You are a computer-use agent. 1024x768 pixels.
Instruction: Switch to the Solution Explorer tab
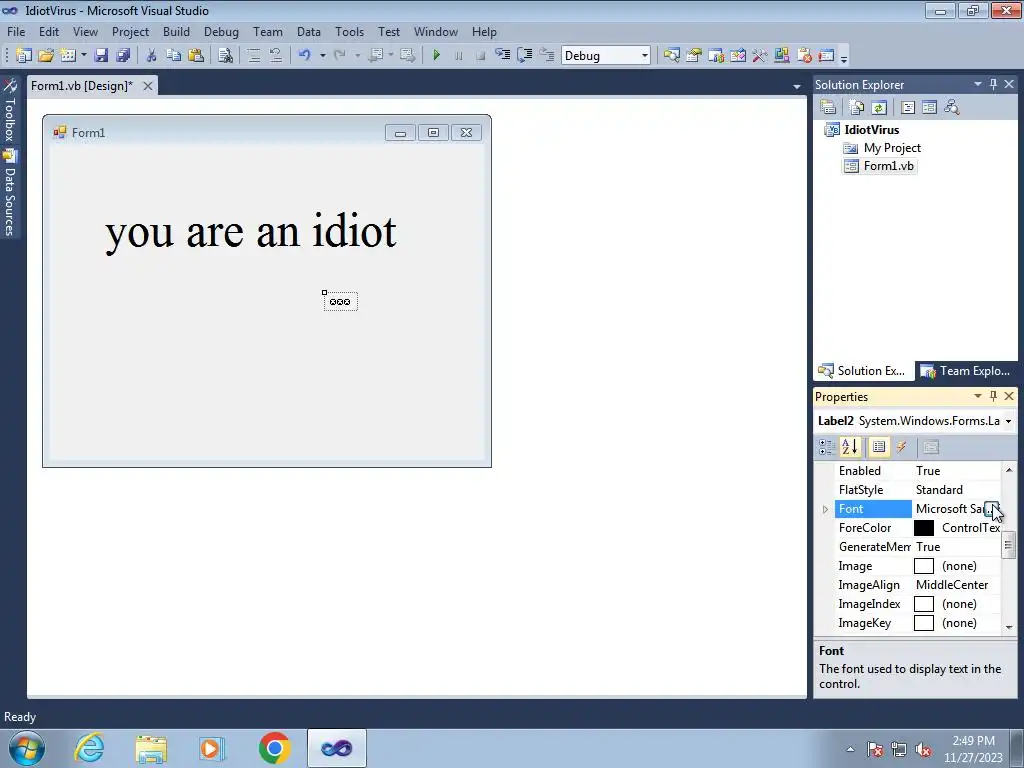(x=862, y=371)
